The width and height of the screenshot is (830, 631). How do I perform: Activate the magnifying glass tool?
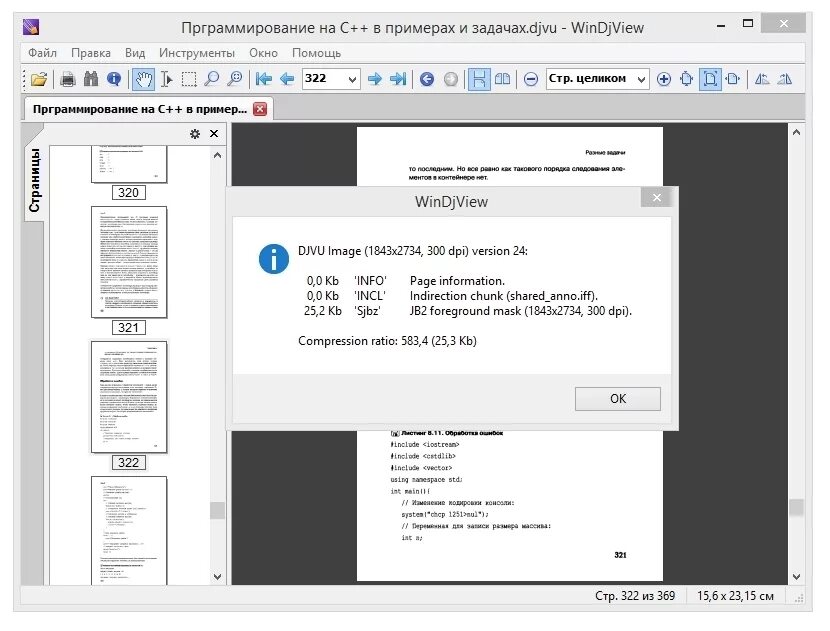pyautogui.click(x=212, y=79)
